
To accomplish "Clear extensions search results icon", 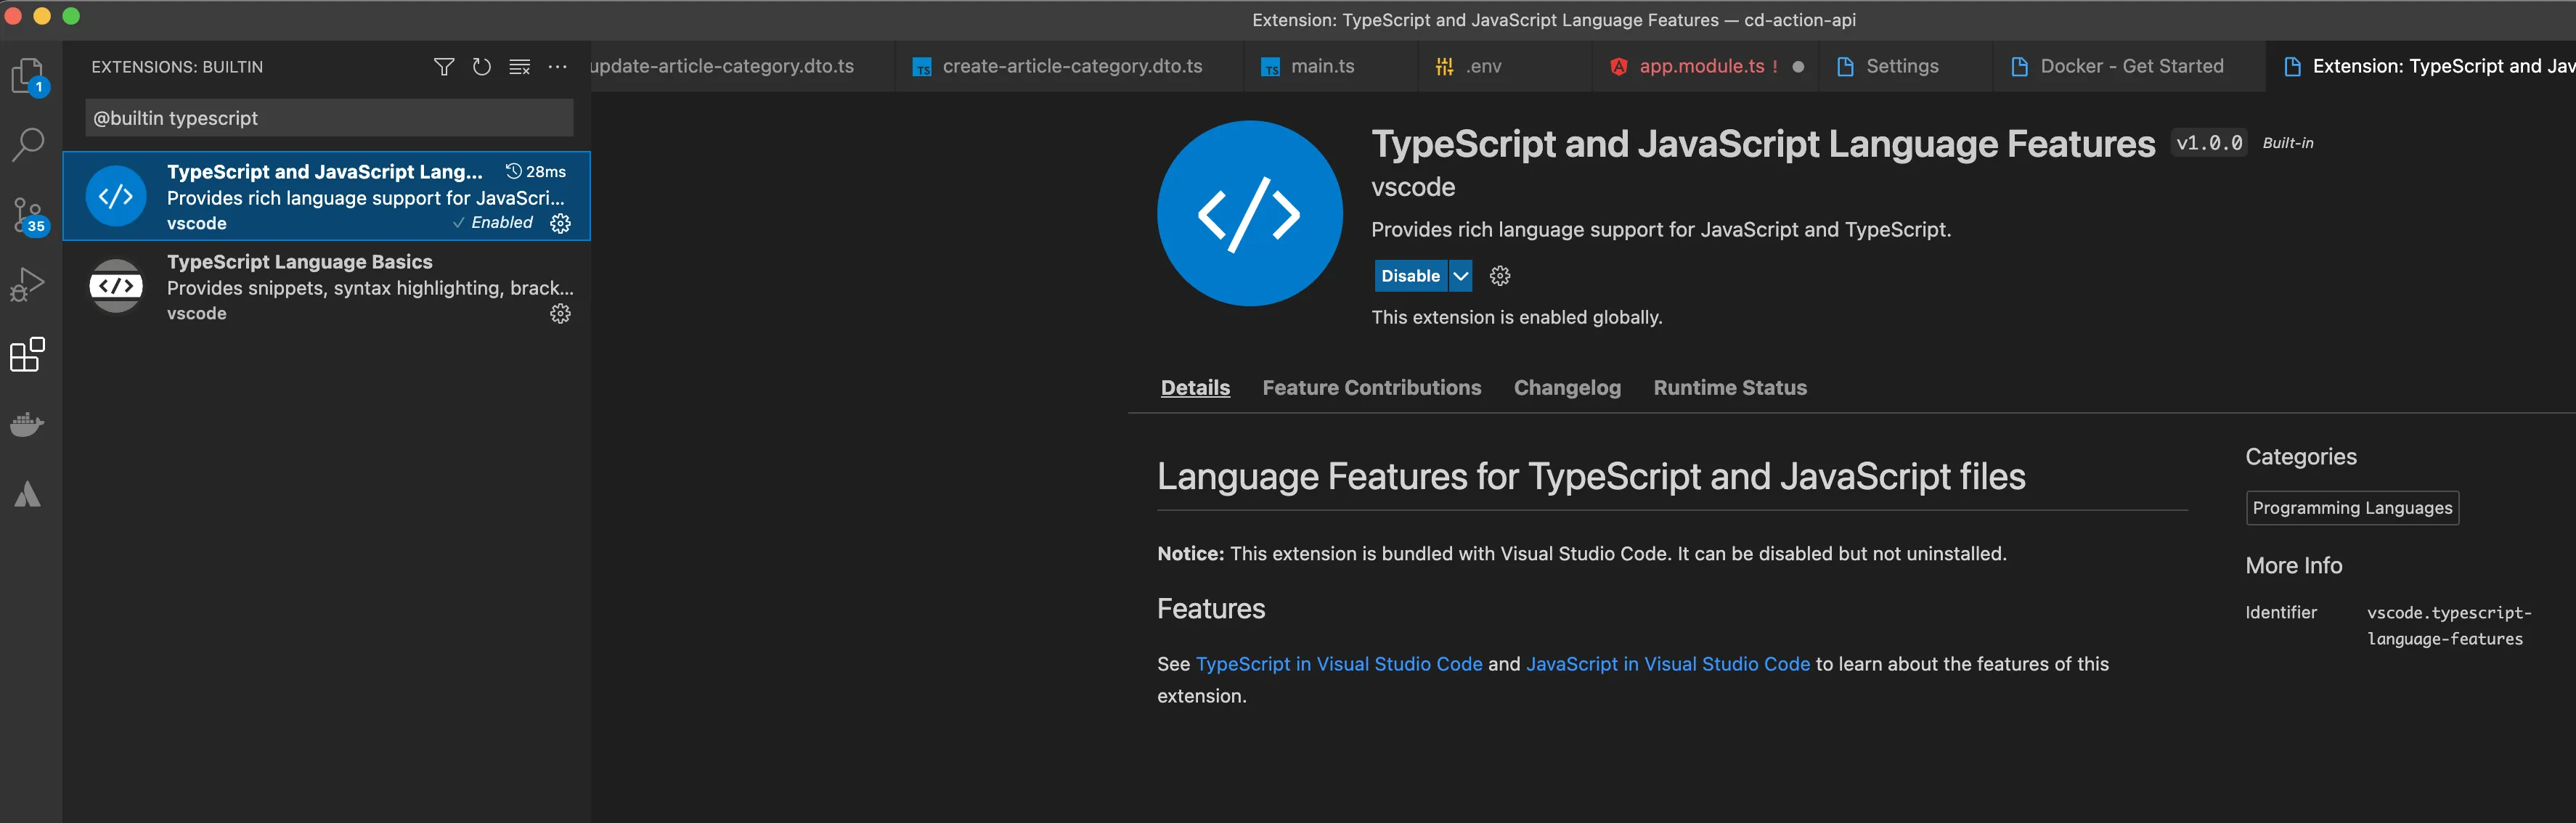I will (520, 67).
